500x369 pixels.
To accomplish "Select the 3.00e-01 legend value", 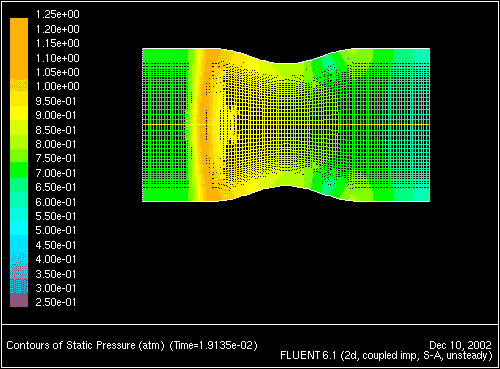I will pos(56,288).
